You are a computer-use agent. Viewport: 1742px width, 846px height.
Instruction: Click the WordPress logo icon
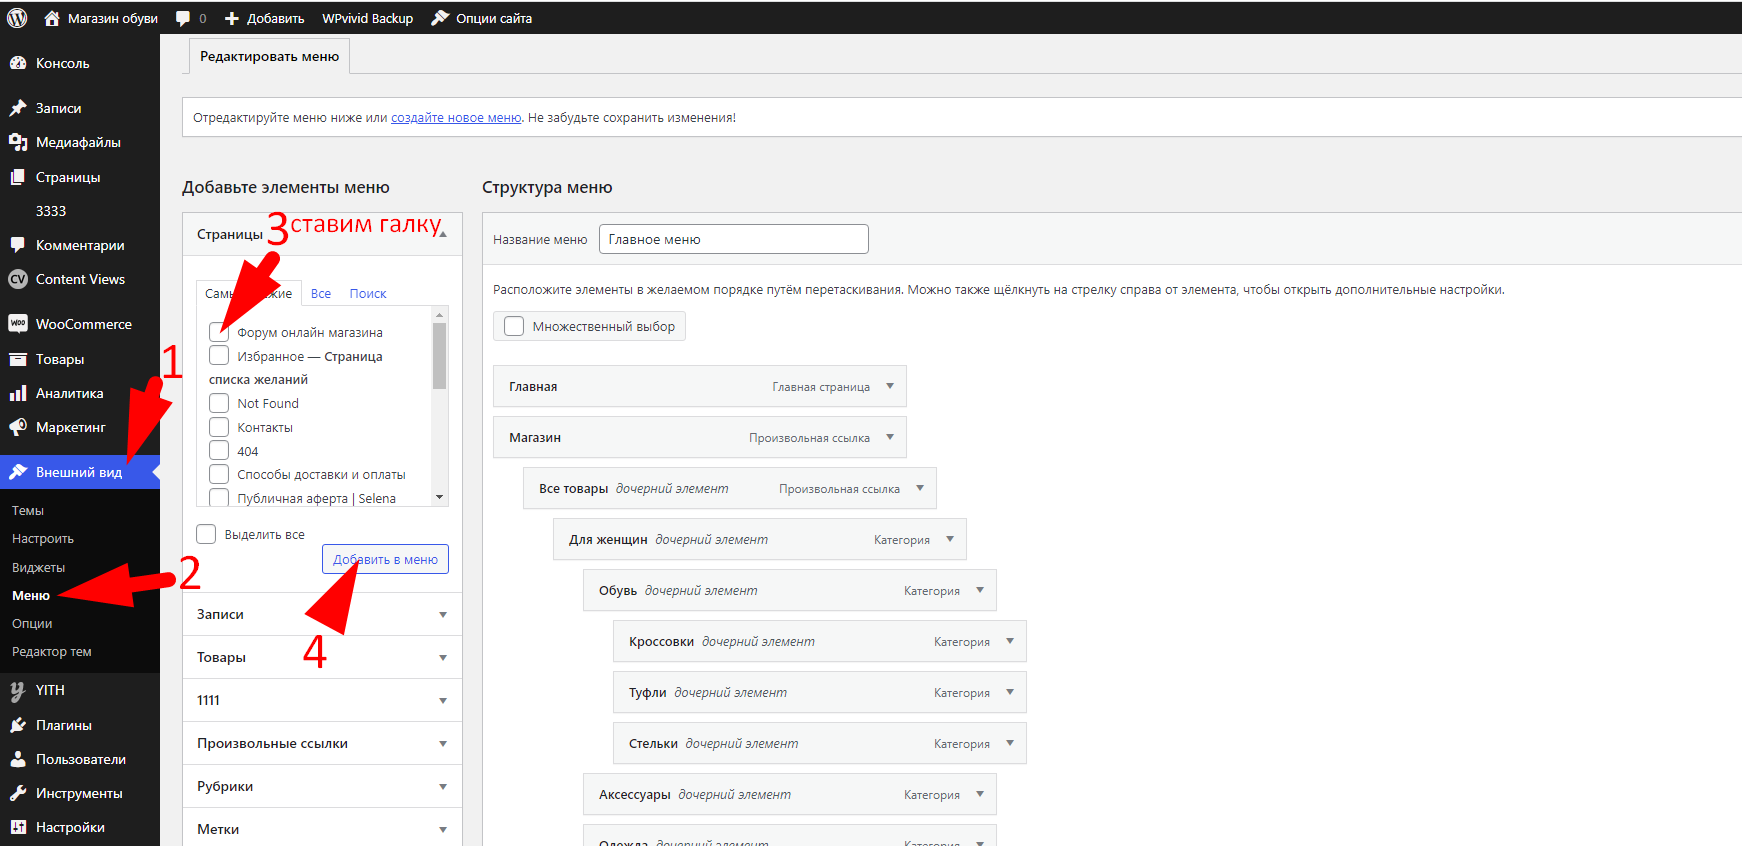click(17, 18)
